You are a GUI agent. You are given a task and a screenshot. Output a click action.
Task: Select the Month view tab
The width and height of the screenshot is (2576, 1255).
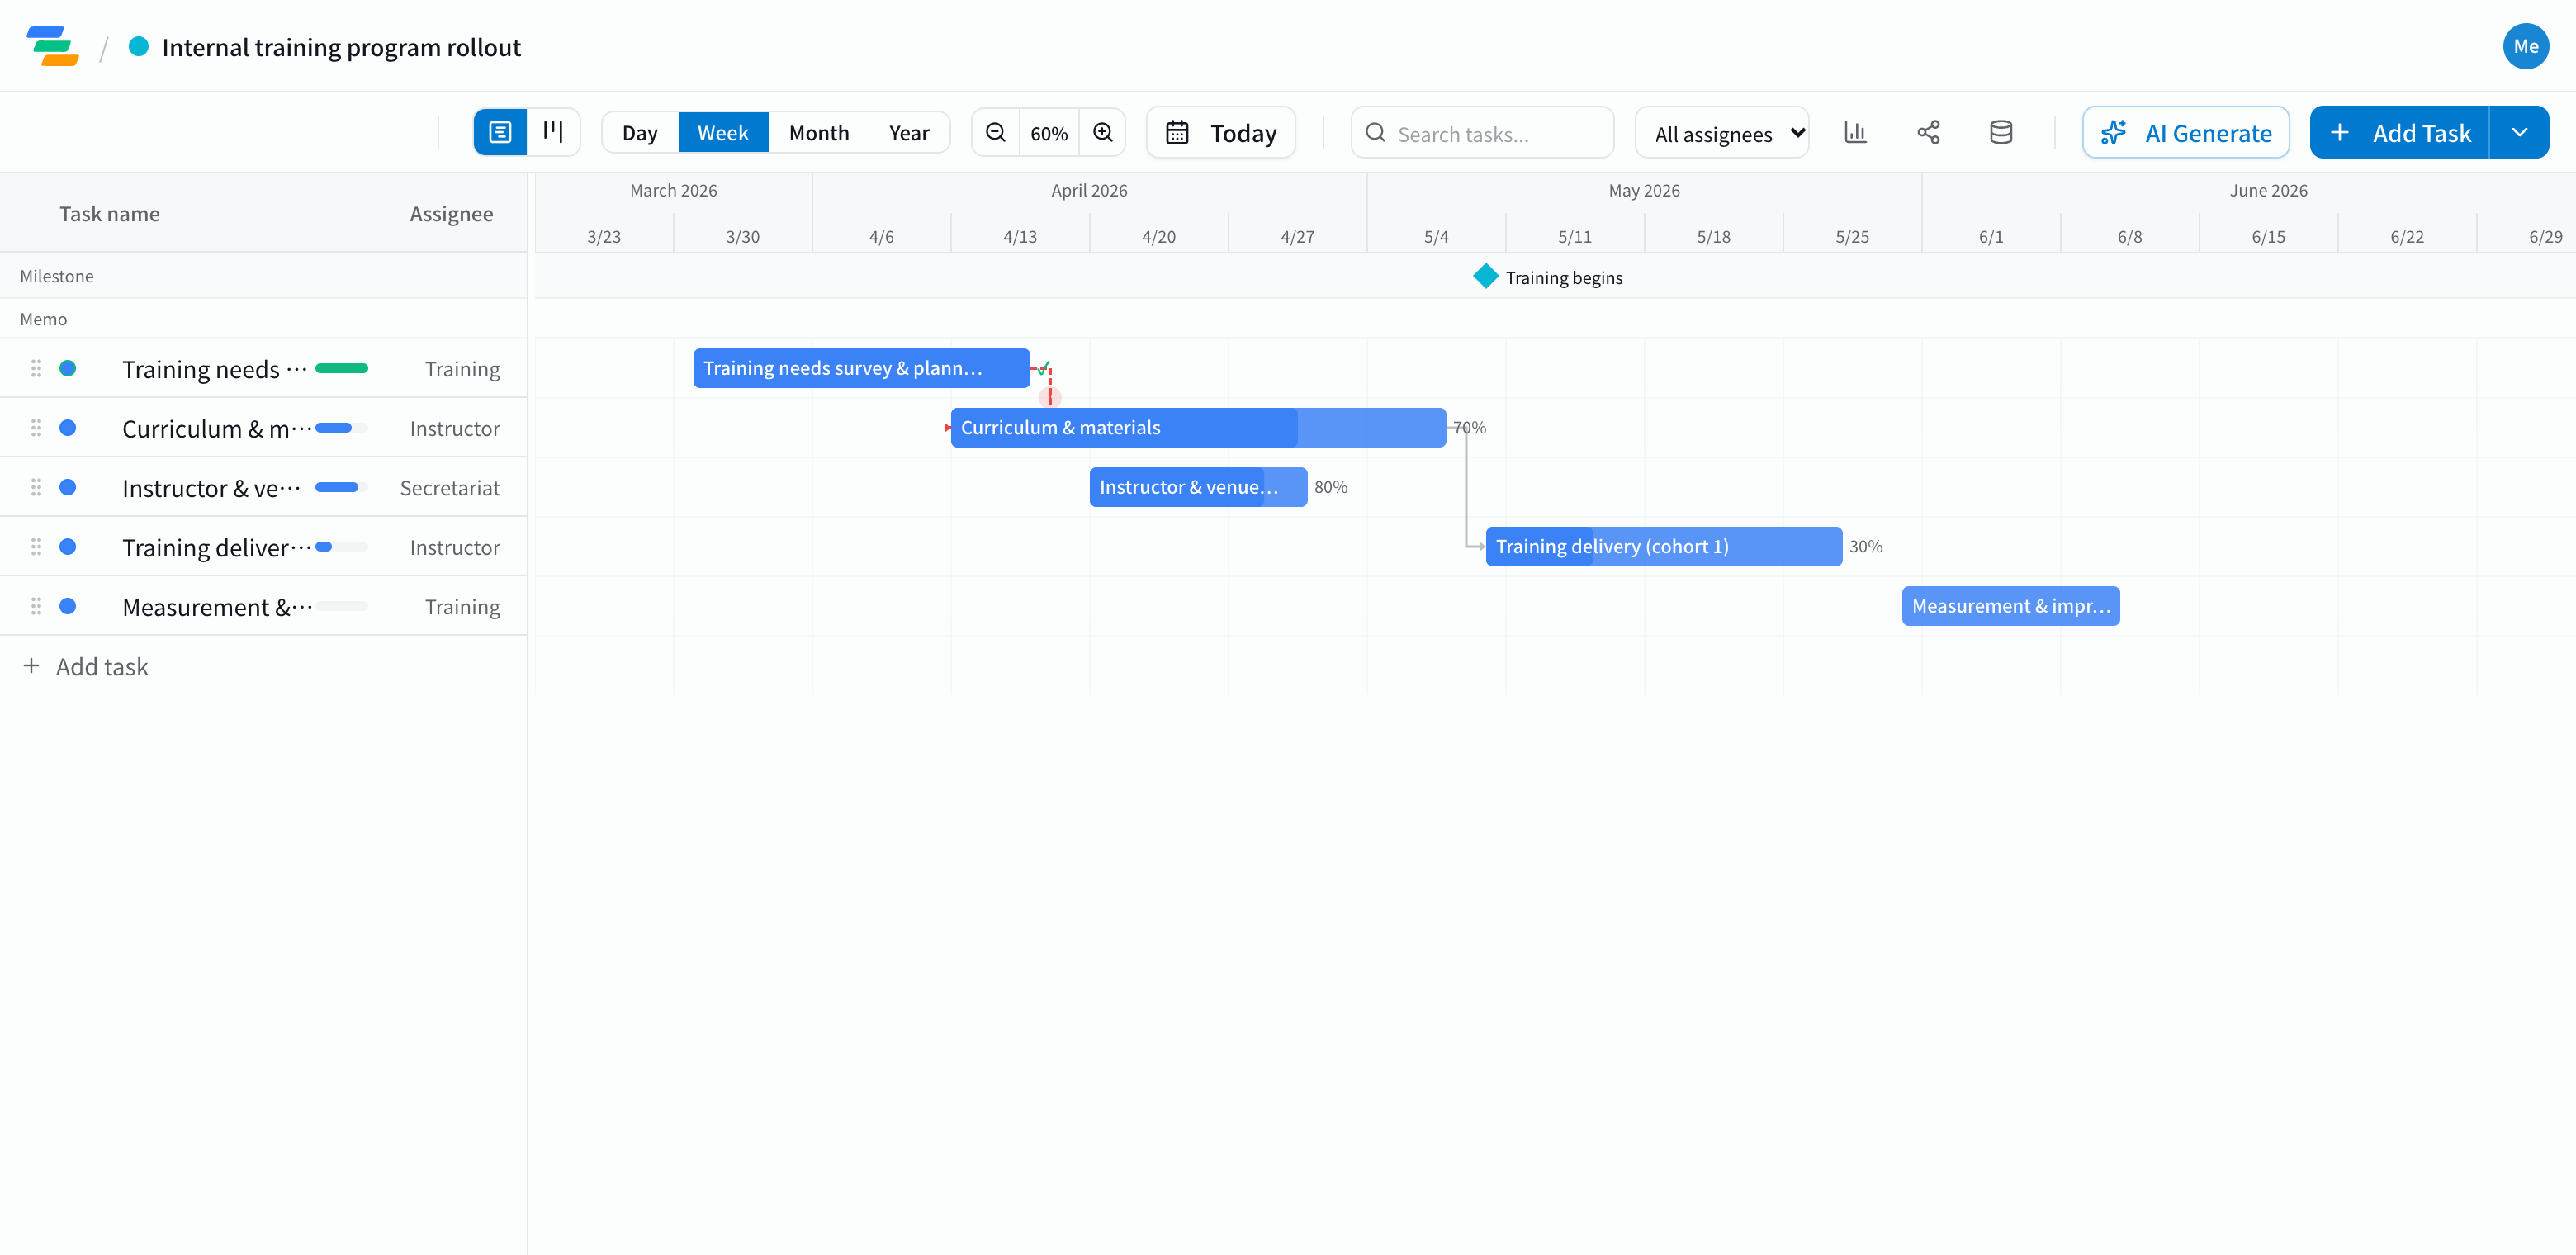[819, 132]
